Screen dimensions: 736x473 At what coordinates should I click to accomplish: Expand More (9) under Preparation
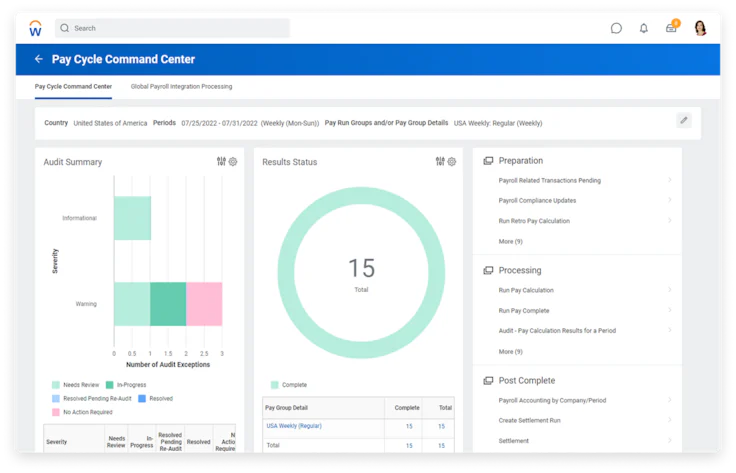[510, 242]
